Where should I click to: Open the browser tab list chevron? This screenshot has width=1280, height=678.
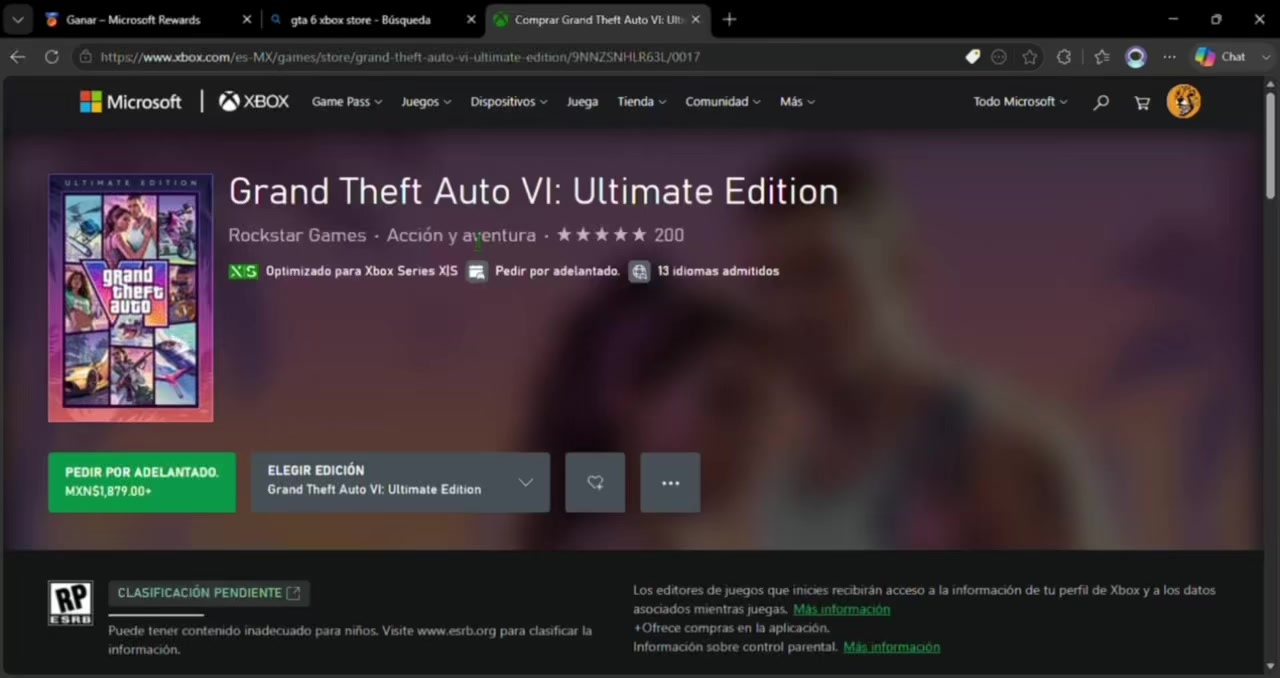coord(17,19)
